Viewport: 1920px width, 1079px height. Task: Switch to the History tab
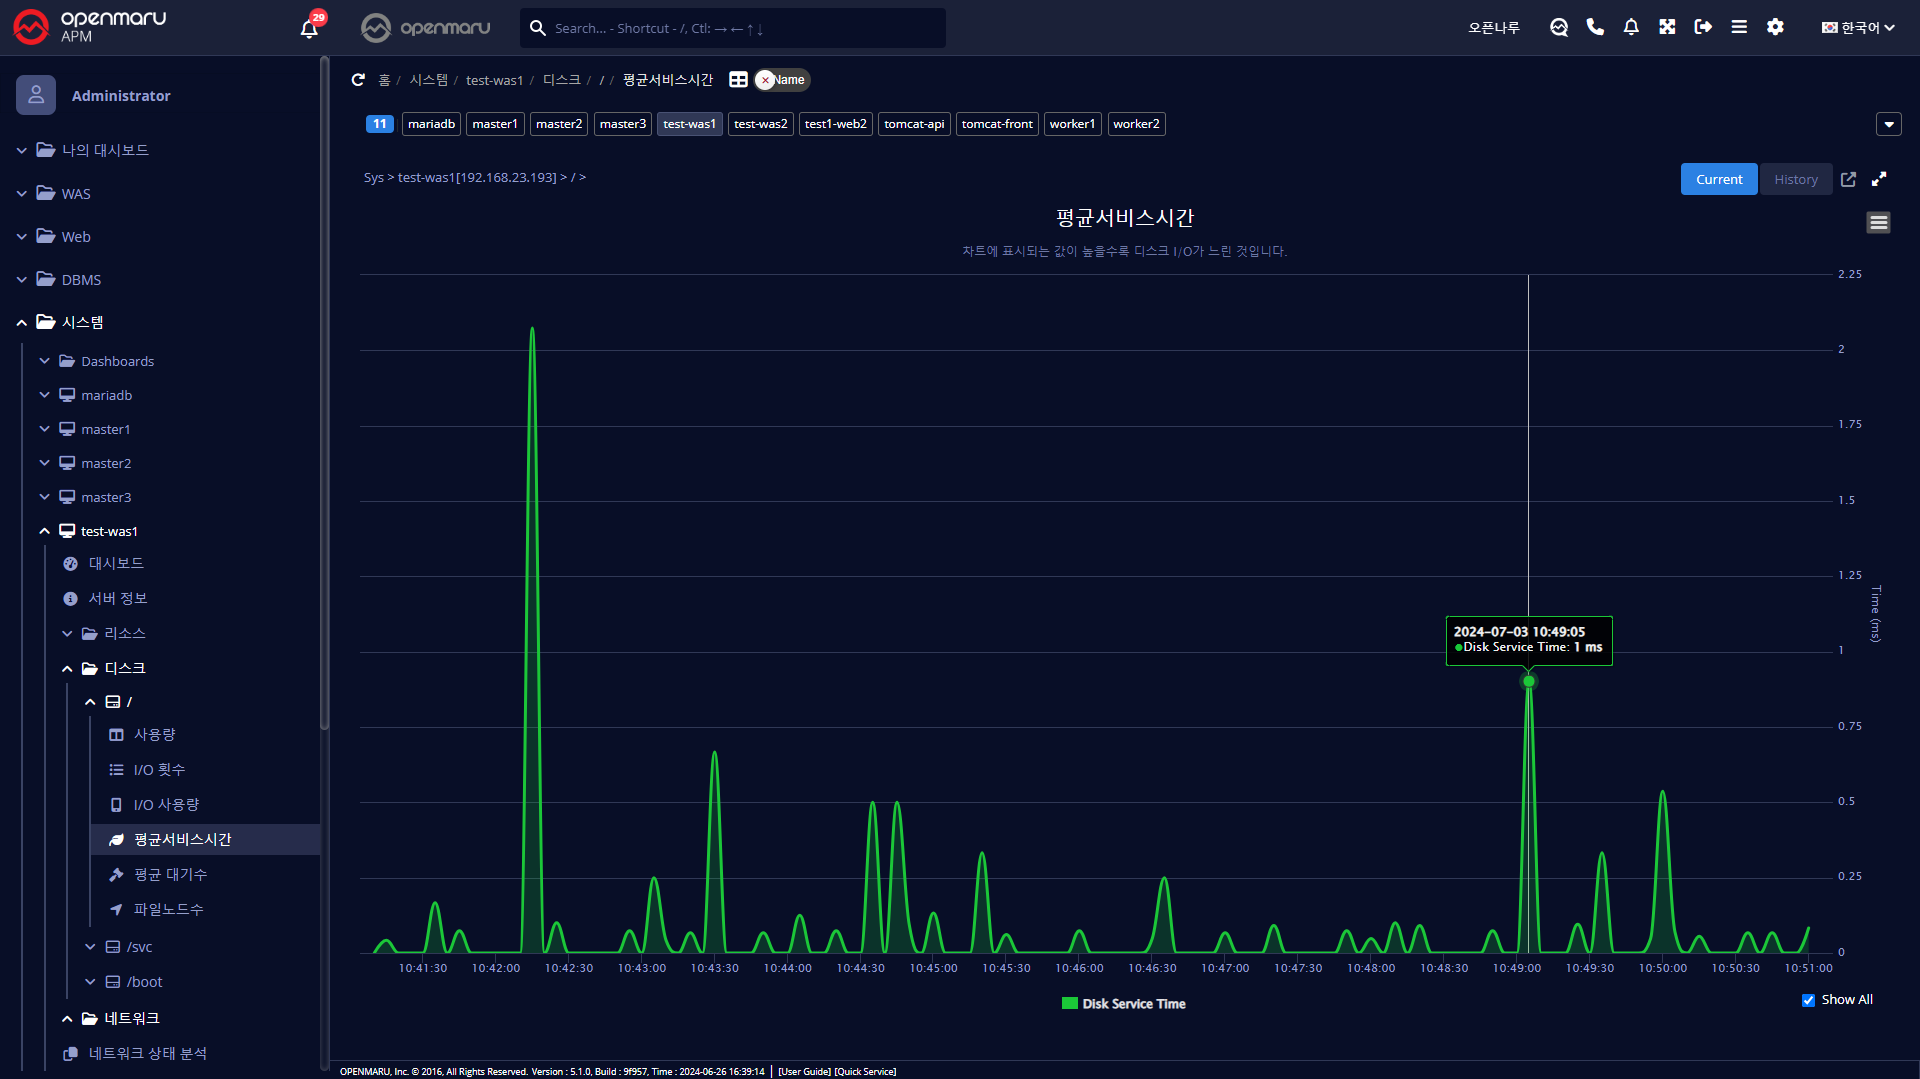click(x=1795, y=180)
